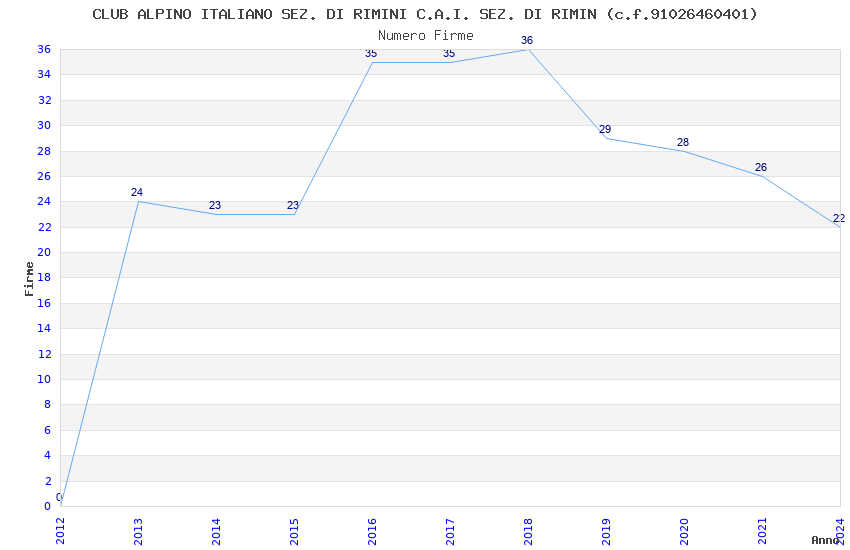Click the y-axis tick value 32
The image size is (850, 550).
coord(44,100)
